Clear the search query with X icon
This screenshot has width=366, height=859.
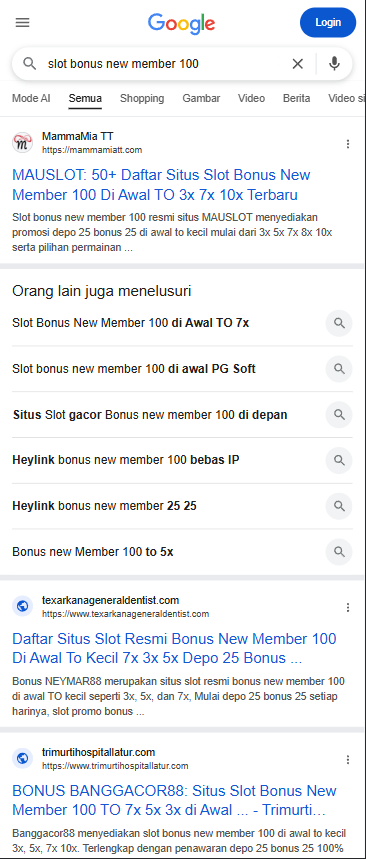298,64
